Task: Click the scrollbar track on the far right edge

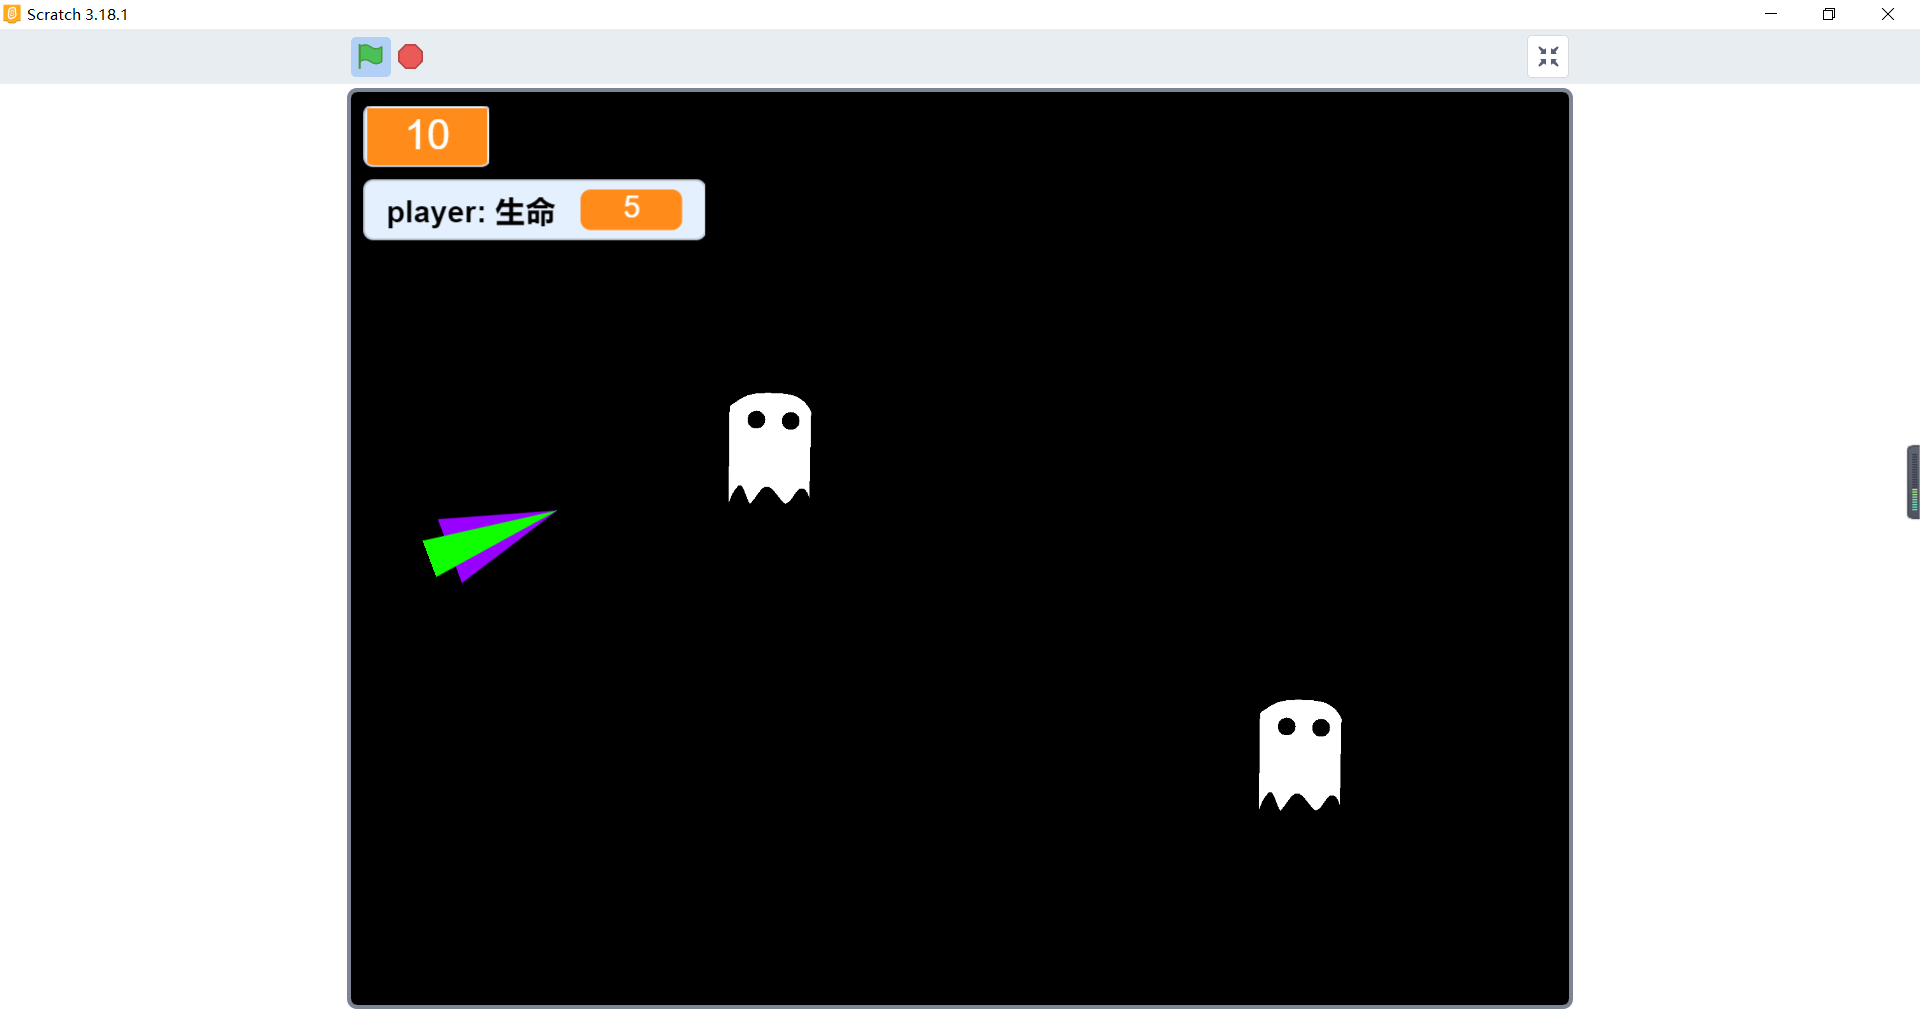Action: 1914,800
